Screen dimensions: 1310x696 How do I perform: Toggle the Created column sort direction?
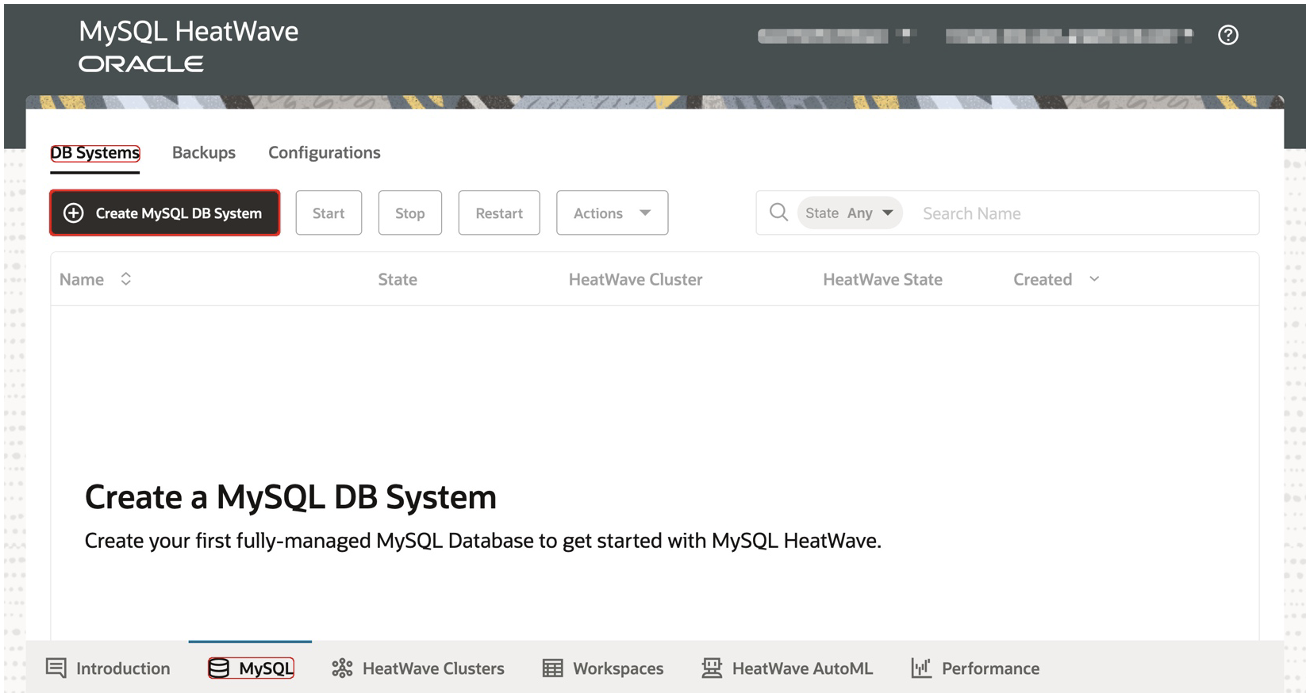tap(1093, 279)
